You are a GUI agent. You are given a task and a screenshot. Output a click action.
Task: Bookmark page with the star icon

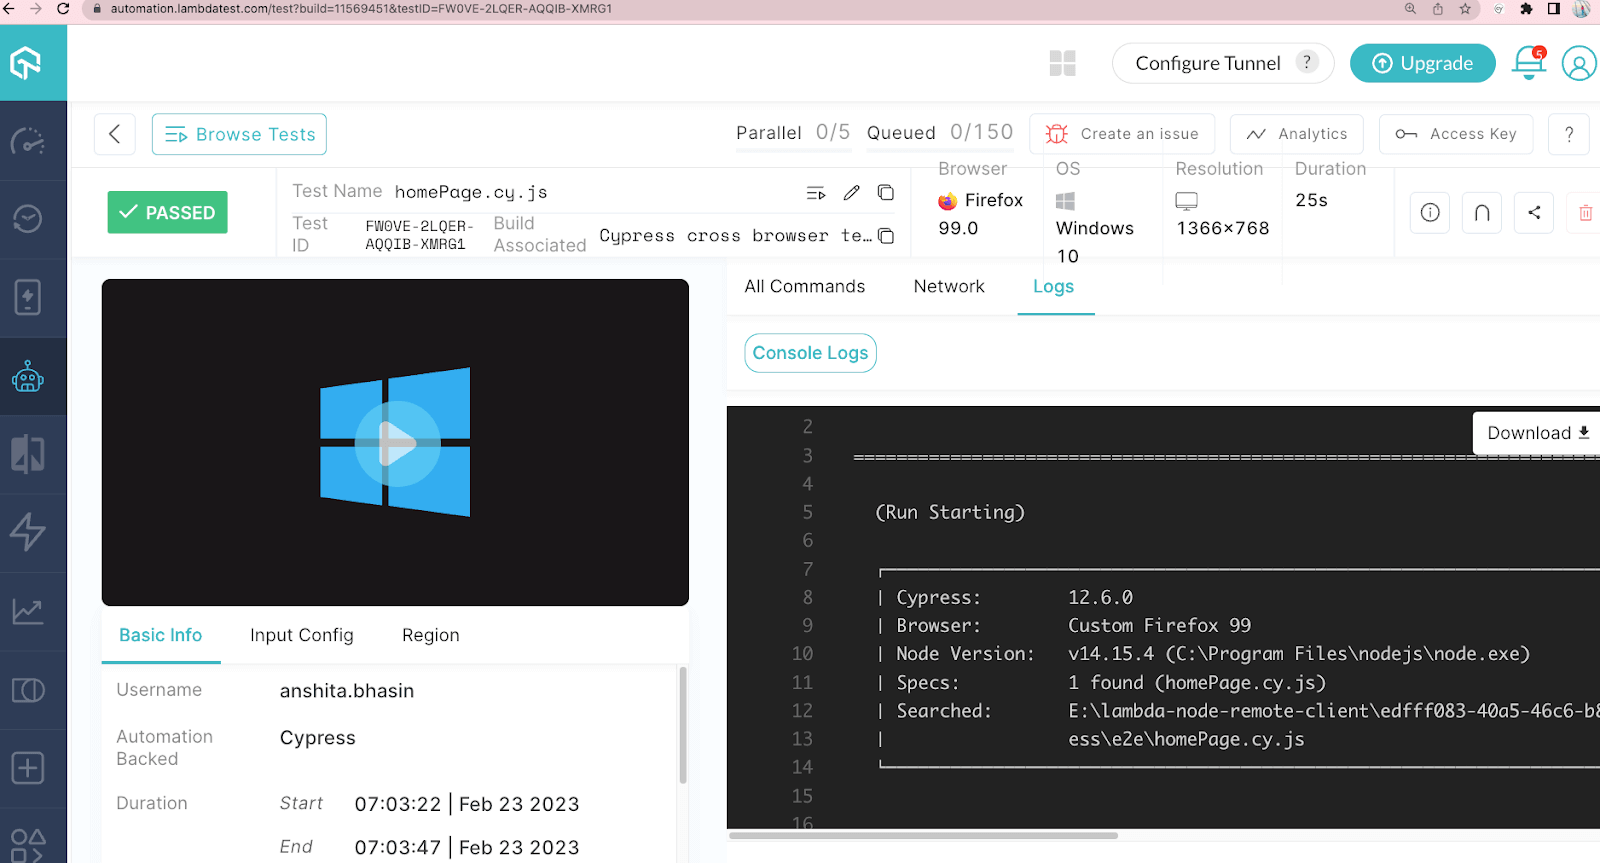(x=1465, y=9)
